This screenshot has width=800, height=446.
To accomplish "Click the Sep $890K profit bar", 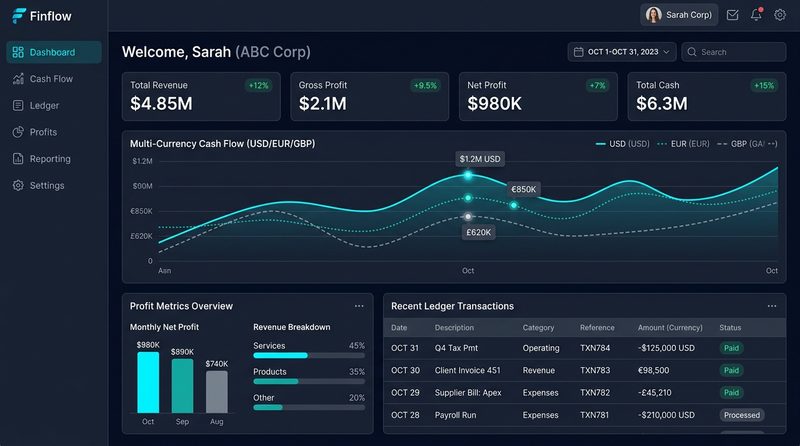I will [x=182, y=386].
